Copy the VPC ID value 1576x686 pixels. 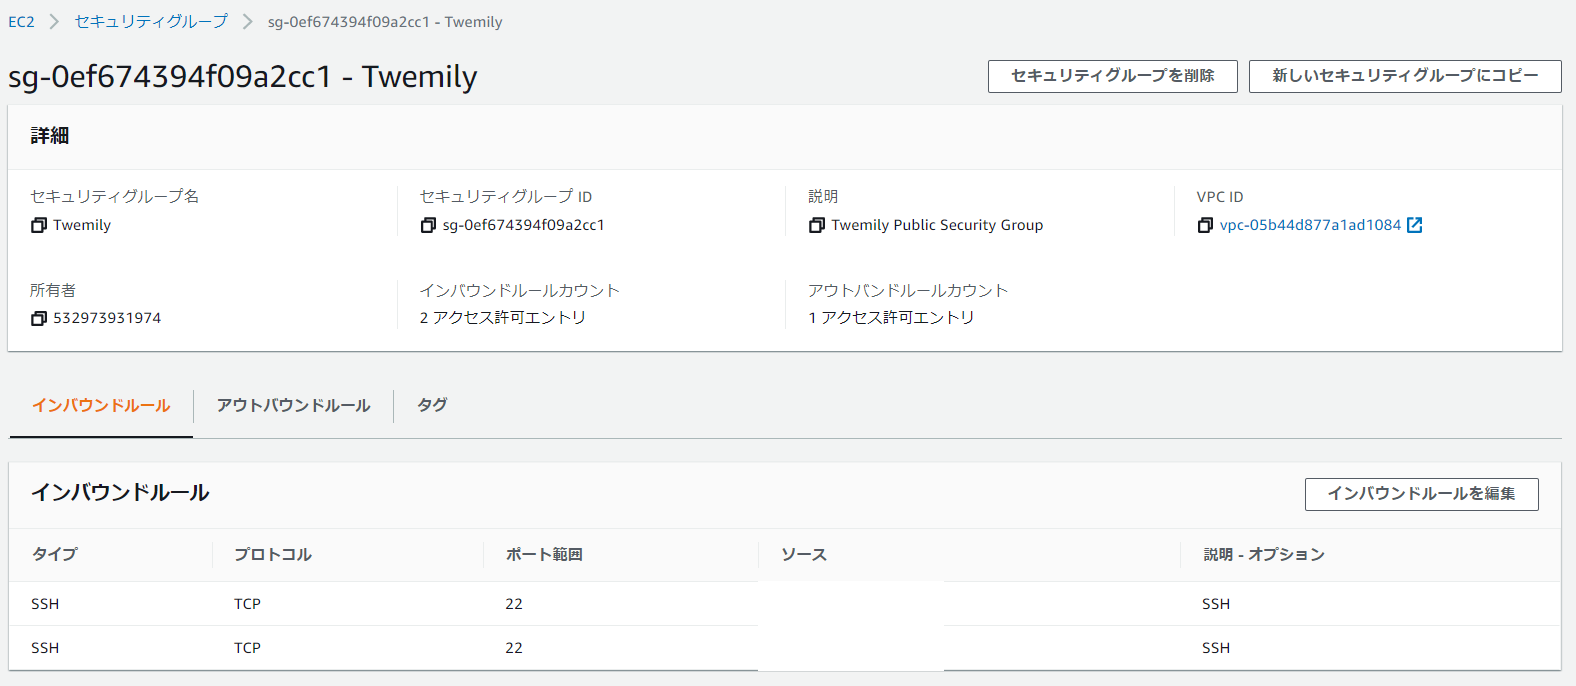1205,226
